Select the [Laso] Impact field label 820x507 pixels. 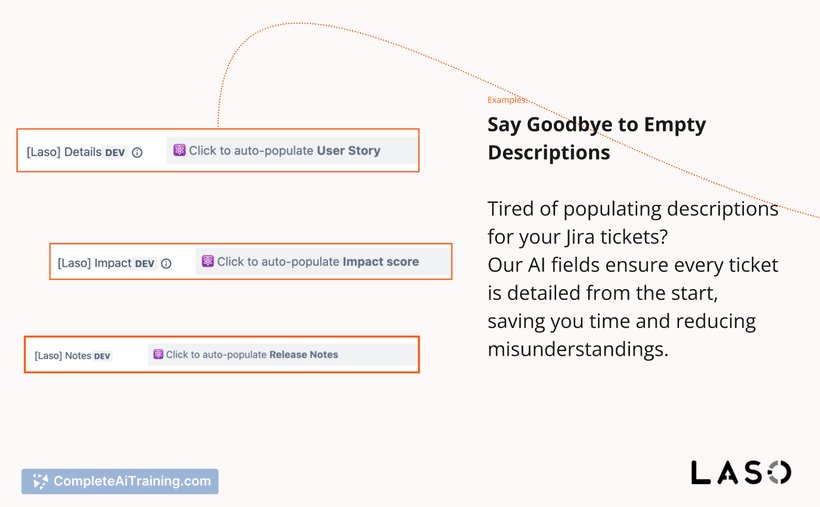tap(95, 263)
